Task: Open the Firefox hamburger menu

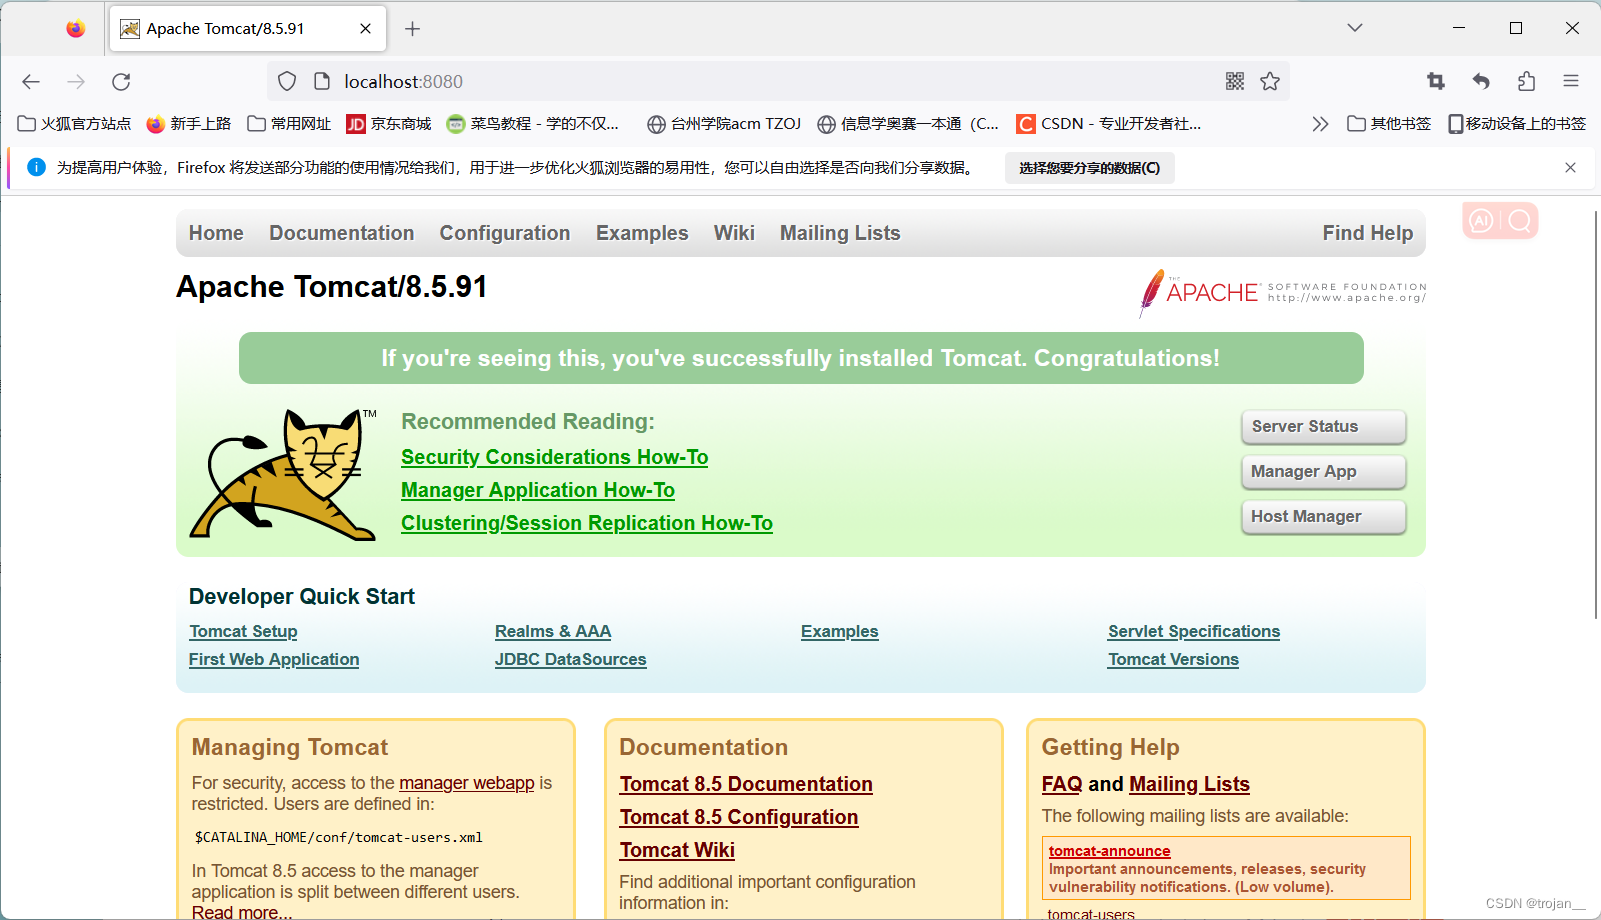Action: (x=1571, y=82)
